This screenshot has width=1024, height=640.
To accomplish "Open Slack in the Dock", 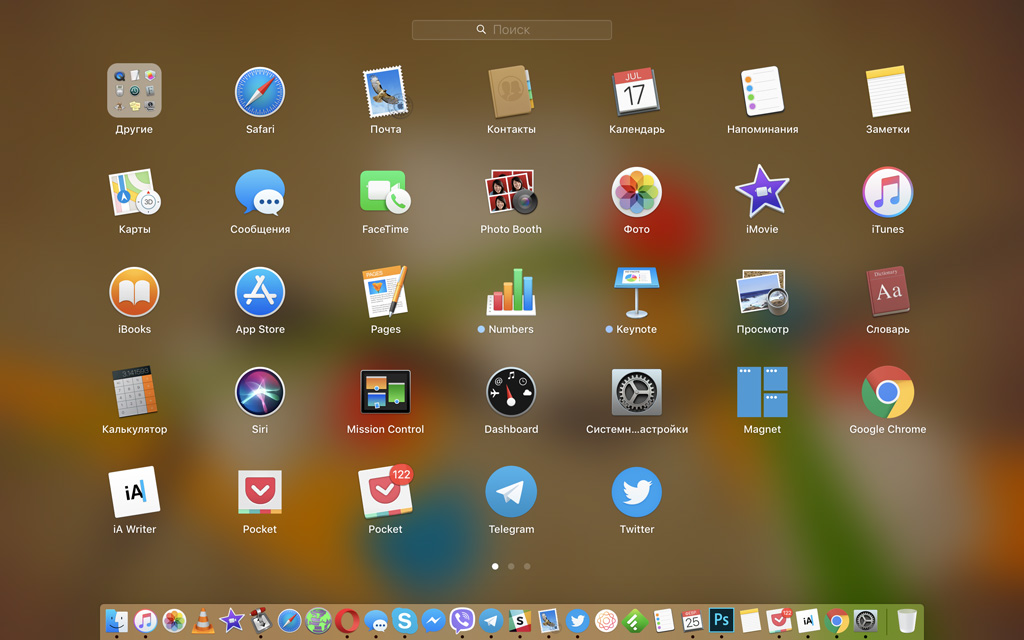I will 520,620.
